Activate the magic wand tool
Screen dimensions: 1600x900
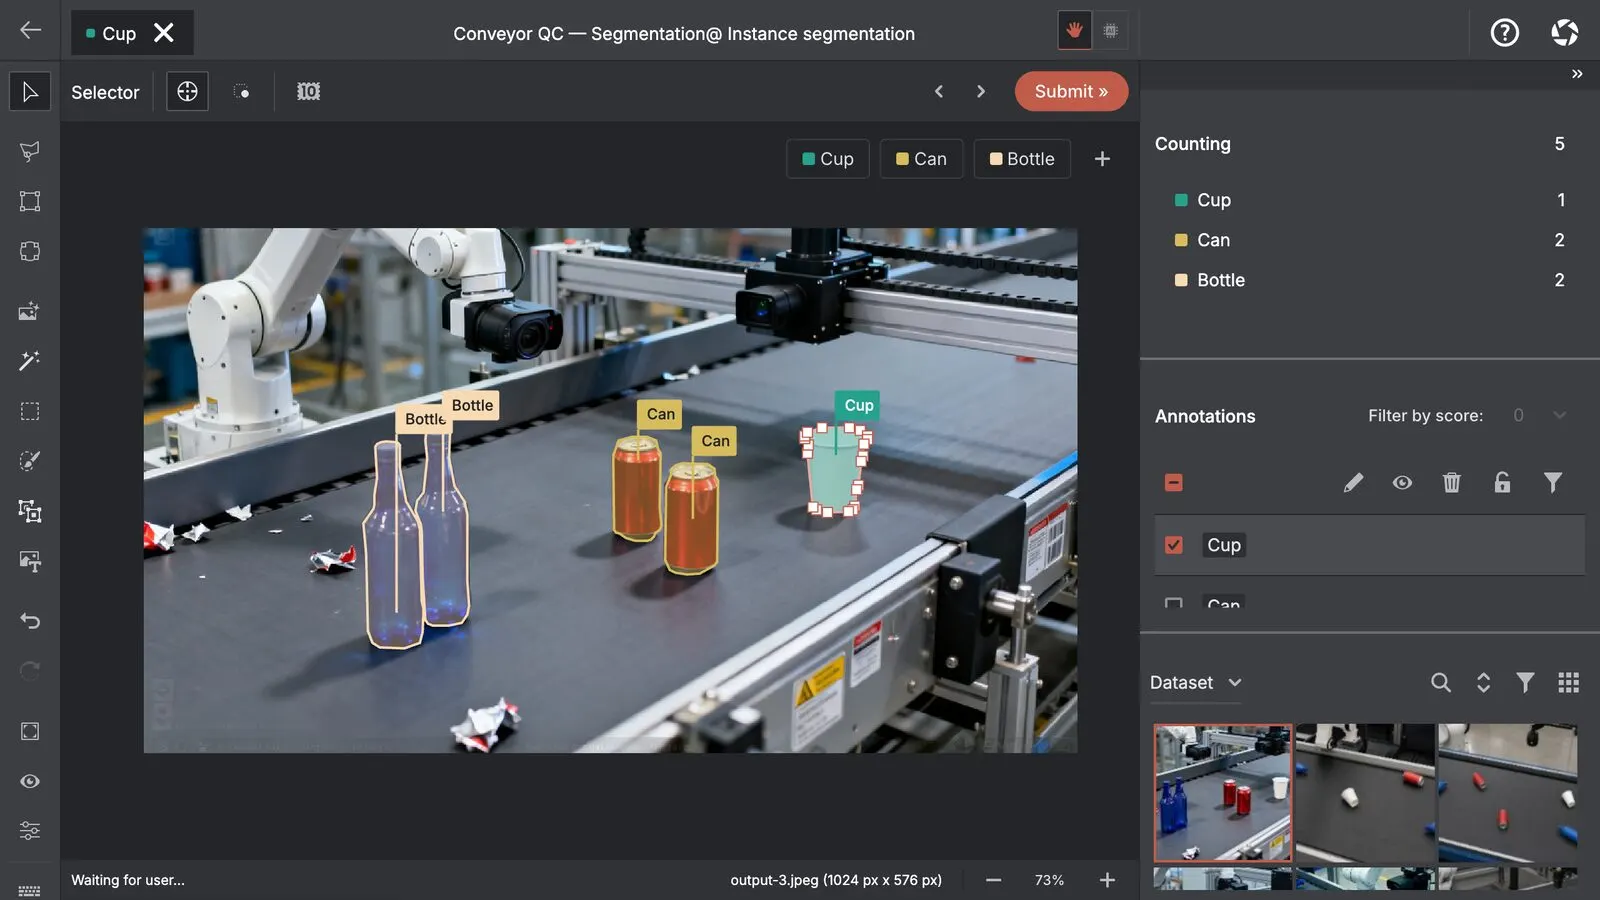click(x=30, y=361)
